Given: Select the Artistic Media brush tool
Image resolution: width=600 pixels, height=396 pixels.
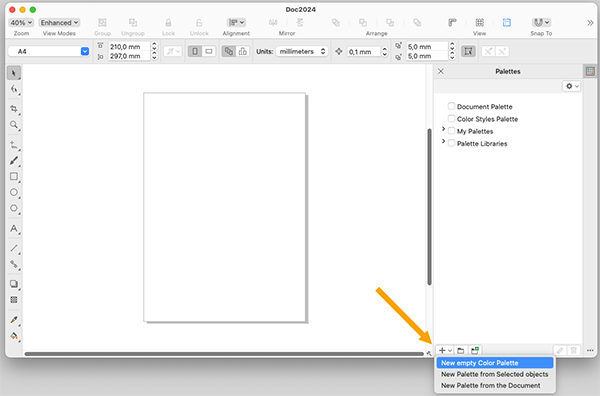Looking at the screenshot, I should pos(14,161).
